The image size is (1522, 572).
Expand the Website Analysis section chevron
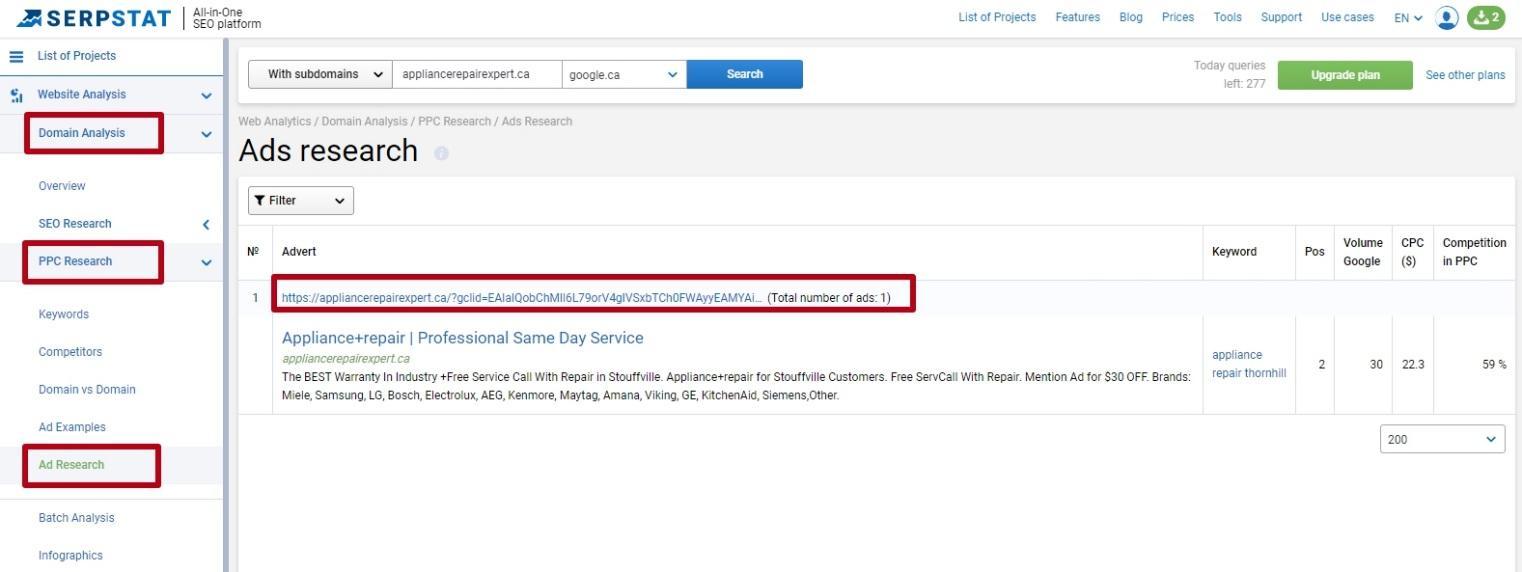point(206,96)
